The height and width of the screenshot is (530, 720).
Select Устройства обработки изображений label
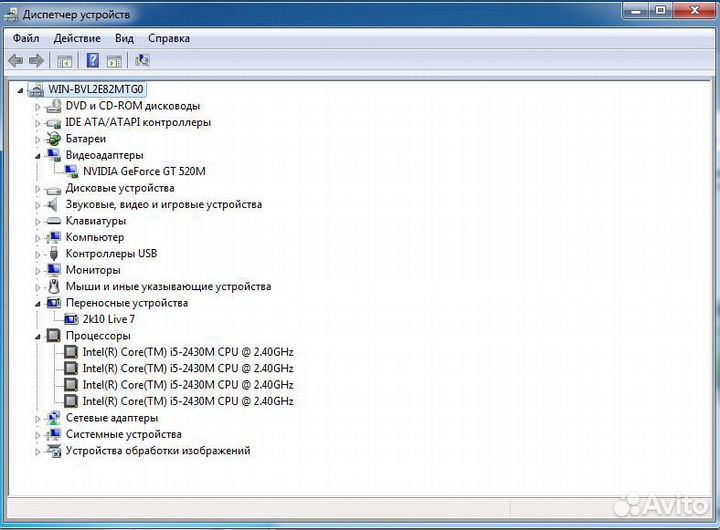click(158, 451)
